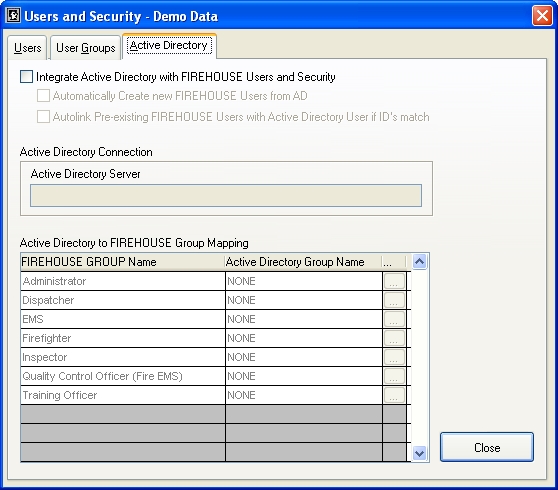Click the FIREHOUSE app icon in title bar
Viewport: 558px width, 490px height.
pyautogui.click(x=14, y=16)
